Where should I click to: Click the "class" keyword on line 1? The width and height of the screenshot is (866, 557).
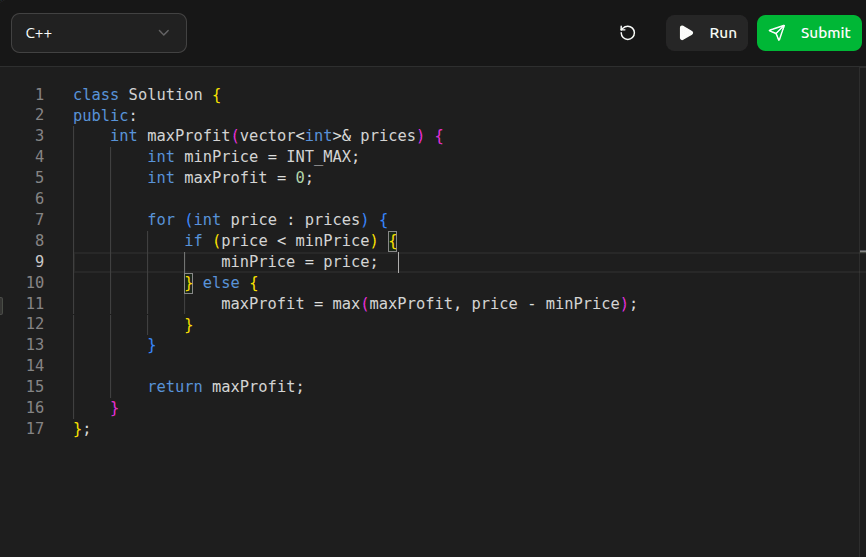click(96, 95)
